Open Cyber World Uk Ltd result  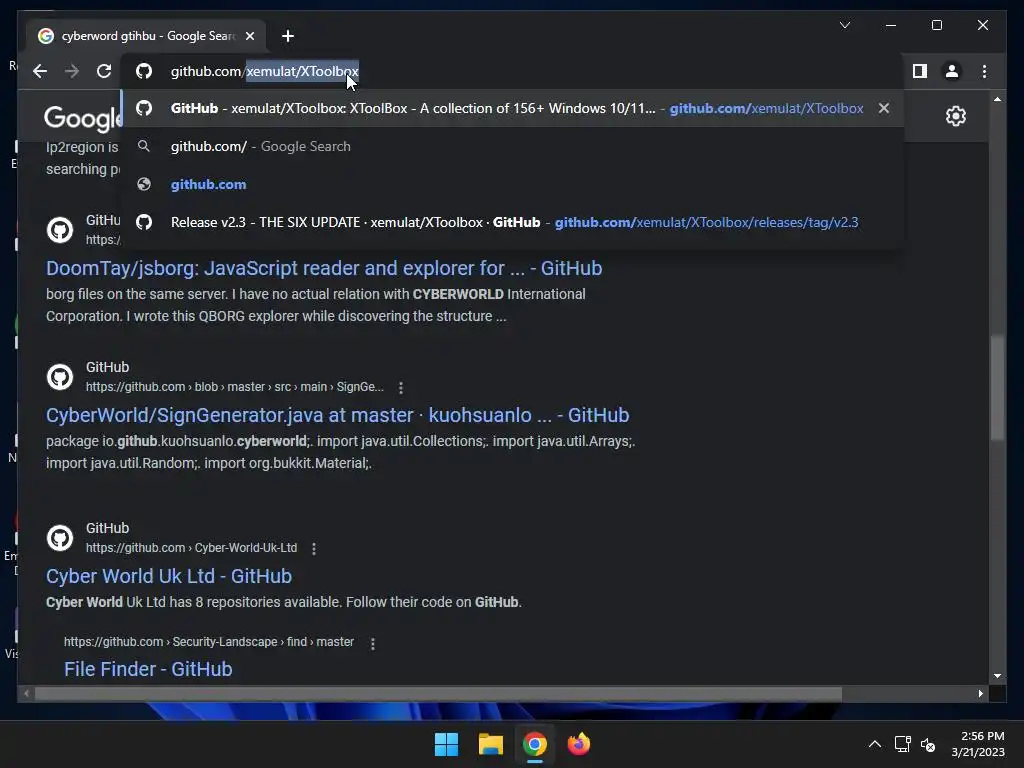(168, 576)
